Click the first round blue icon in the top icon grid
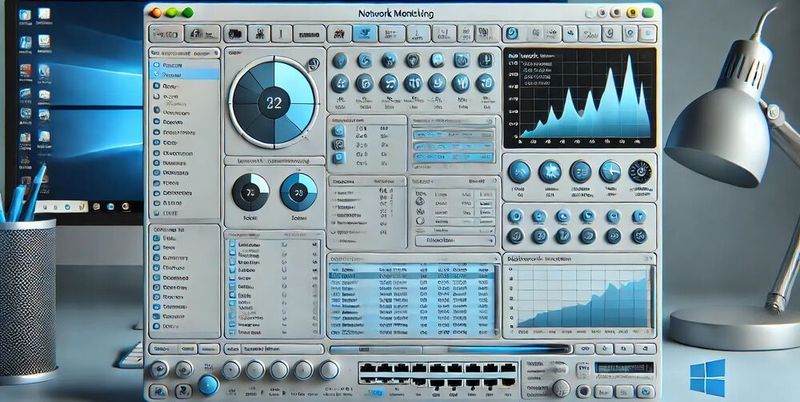Viewport: 800px width, 402px height. (x=339, y=61)
